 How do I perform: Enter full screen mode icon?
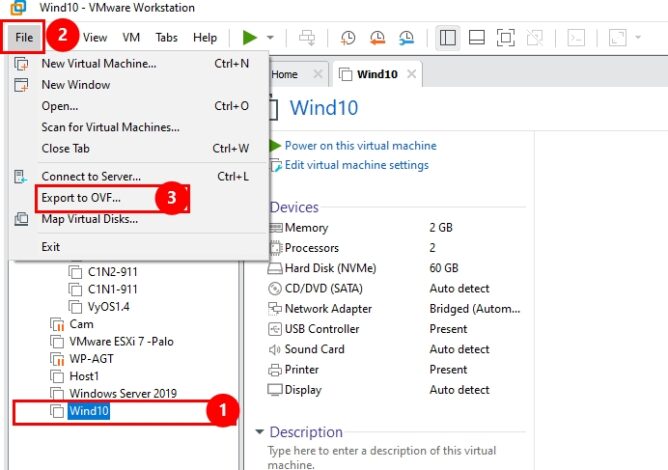click(506, 37)
